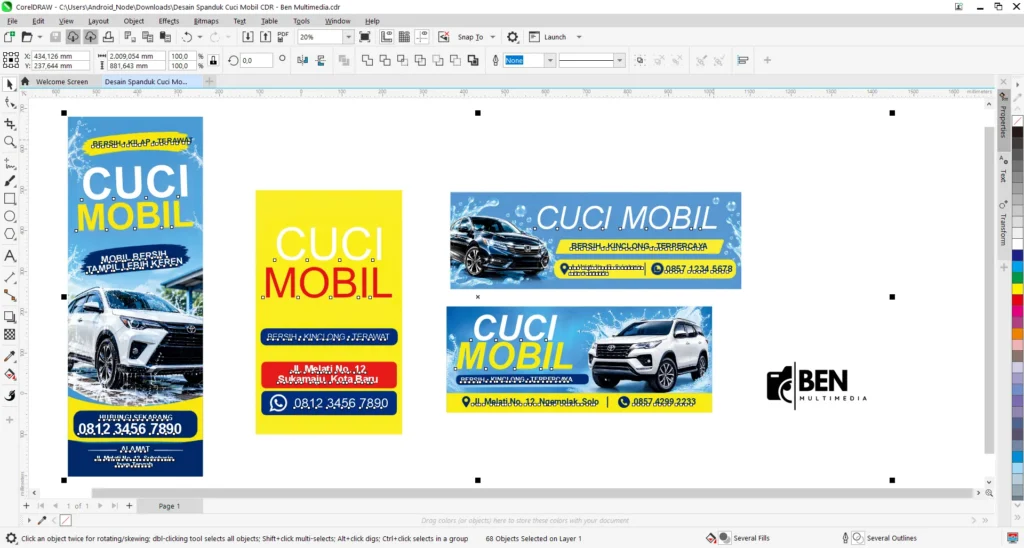Select the Freehand curve tool

[9, 163]
